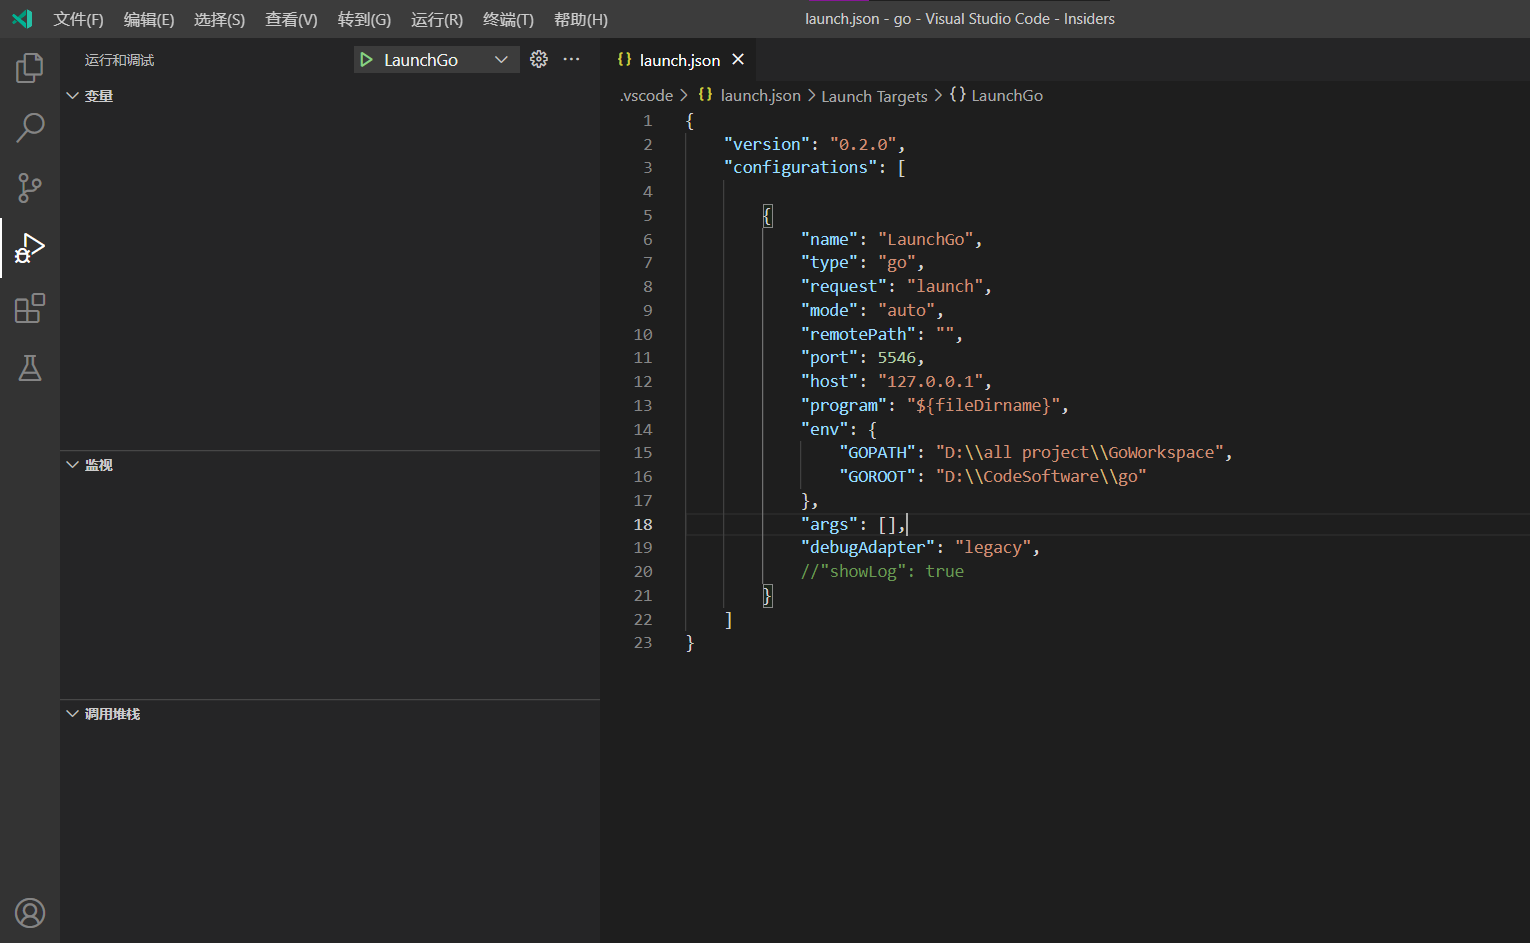The image size is (1530, 943).
Task: Open the 文件(F) menu
Action: coord(78,19)
